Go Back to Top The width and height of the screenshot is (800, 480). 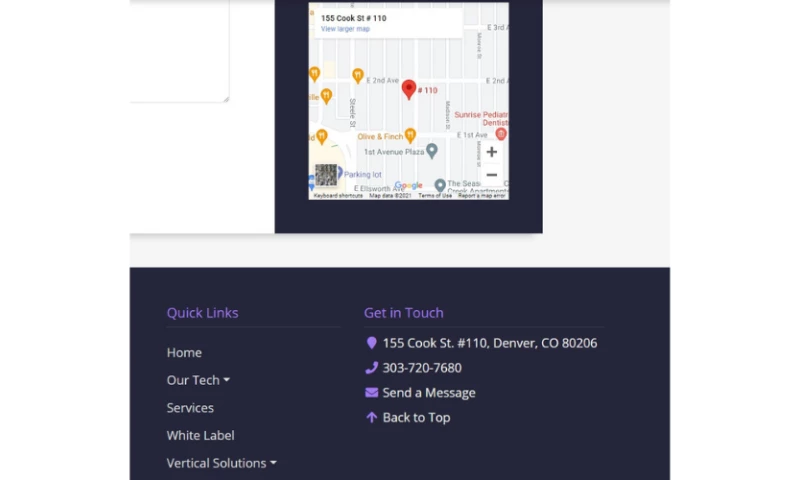[416, 417]
